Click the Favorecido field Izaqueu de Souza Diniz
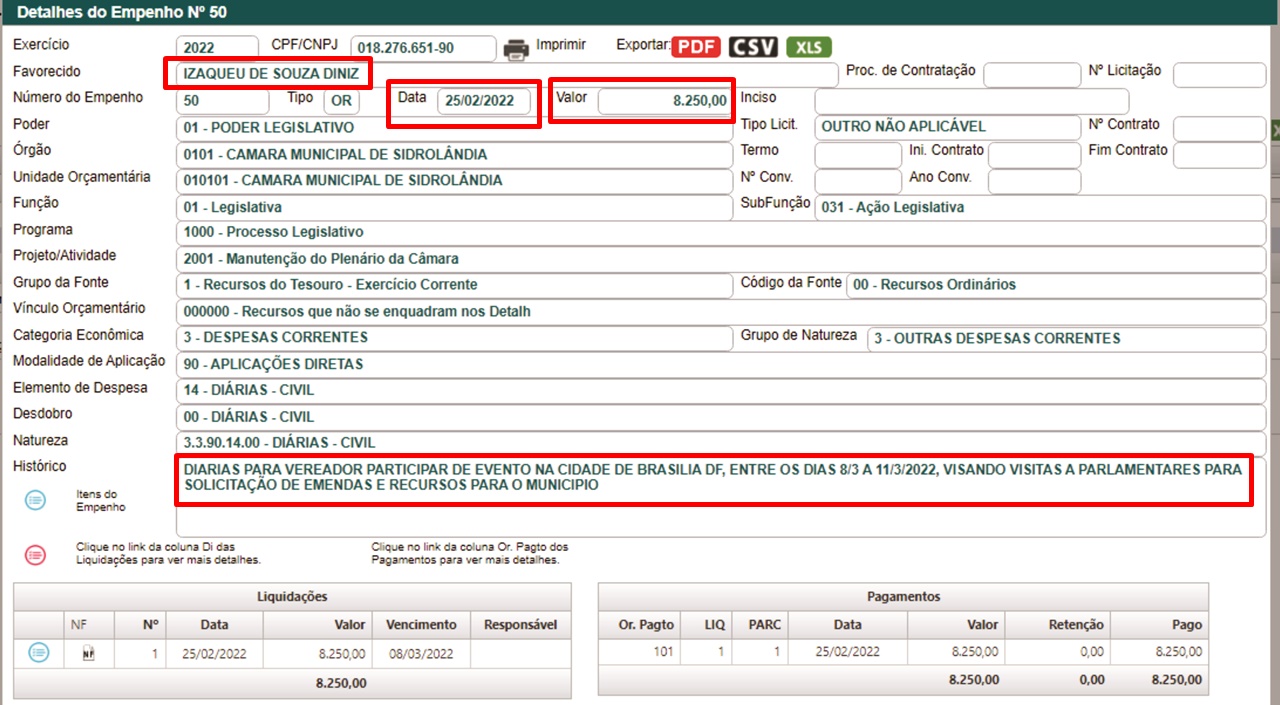1280x705 pixels. click(506, 74)
